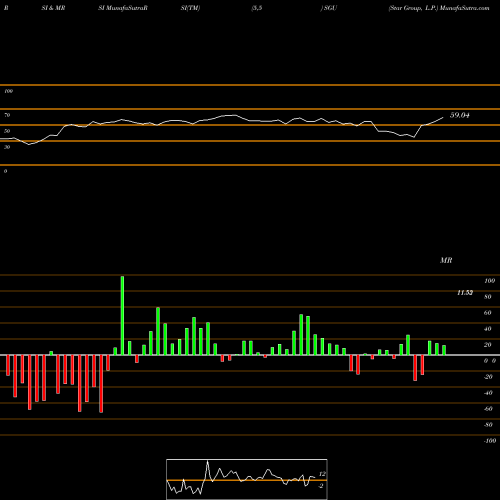Click the RSI axis label 70
Image resolution: width=500 pixels, height=500 pixels.
[x=7, y=115]
